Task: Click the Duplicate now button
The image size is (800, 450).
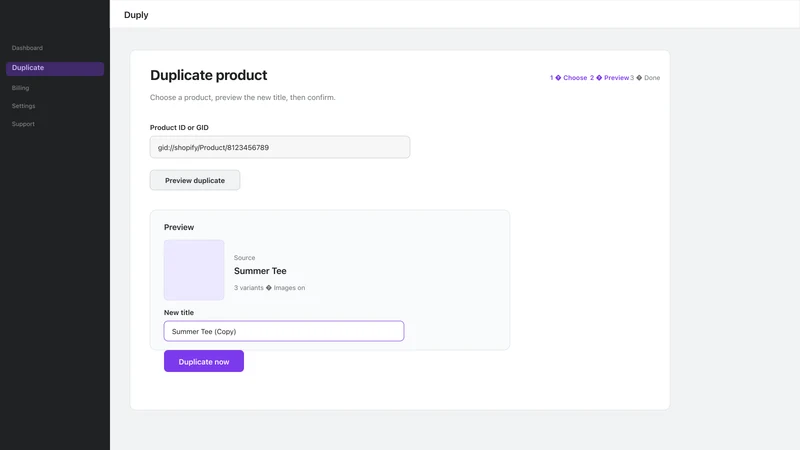Action: tap(204, 361)
